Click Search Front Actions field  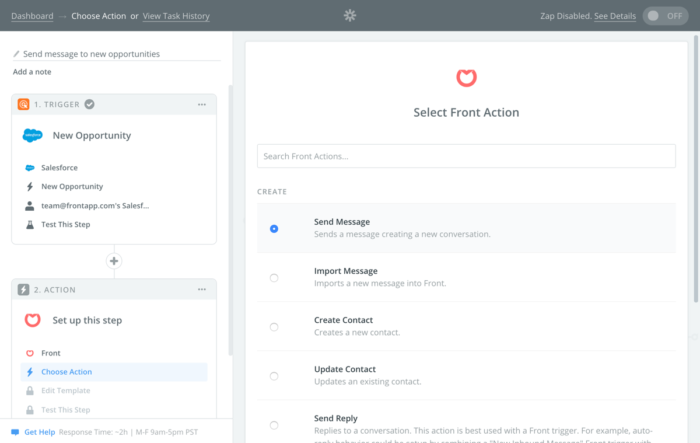point(466,156)
